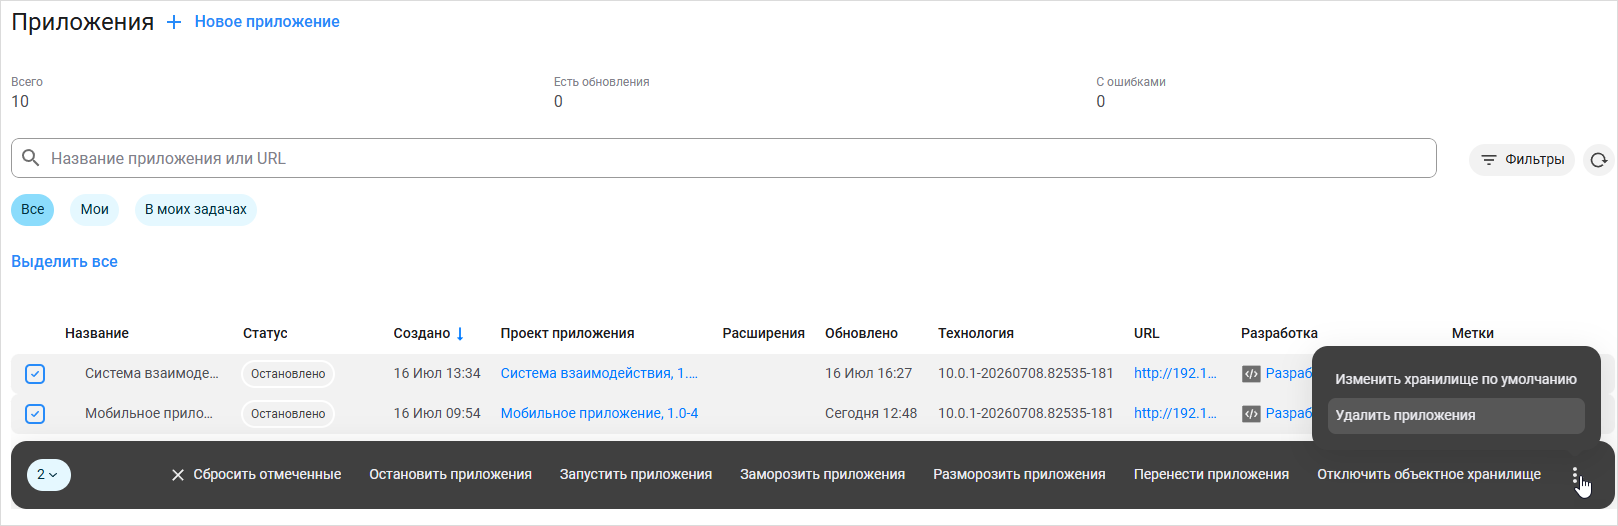The image size is (1618, 526).
Task: Click the Система взаимоде... application name
Action: pyautogui.click(x=152, y=374)
